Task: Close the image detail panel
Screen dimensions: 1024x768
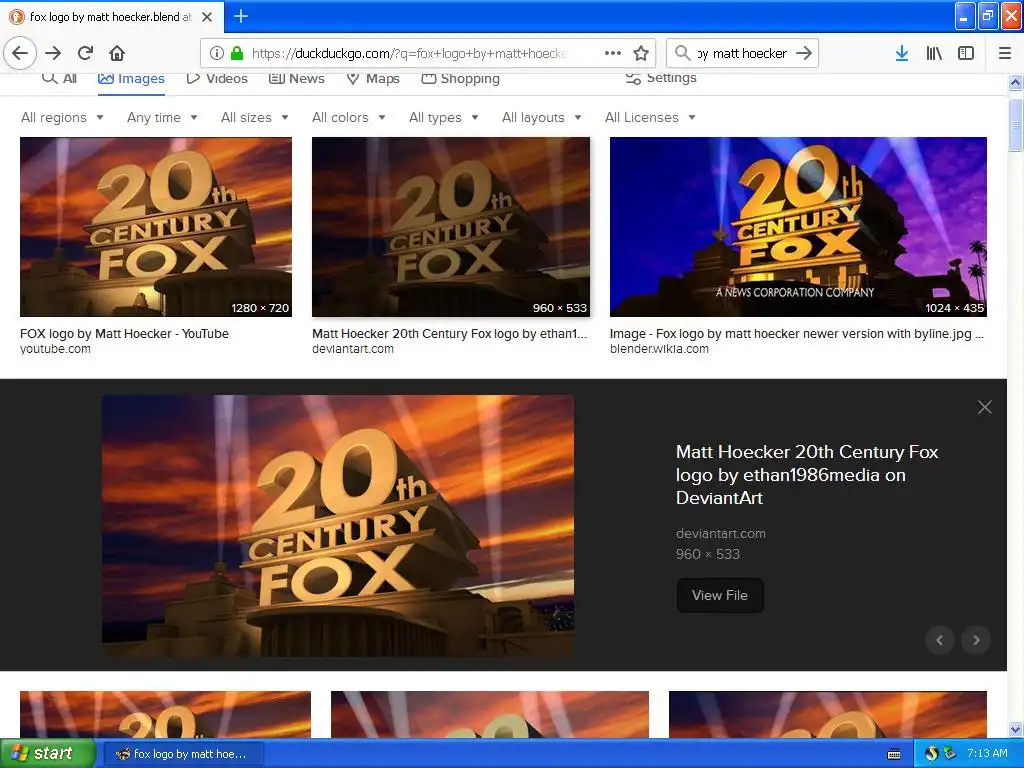Action: tap(984, 408)
